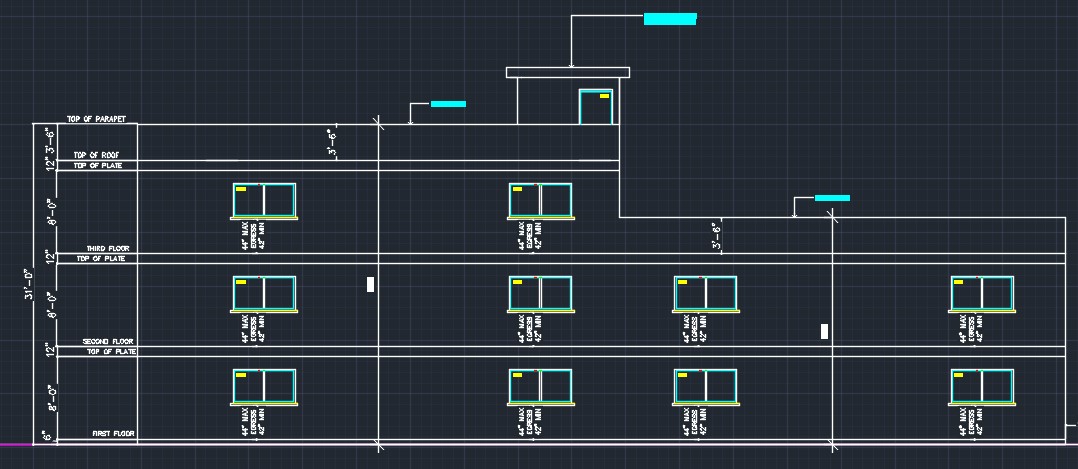
Task: Select the penthouse roof slab rectangle
Action: click(x=568, y=72)
